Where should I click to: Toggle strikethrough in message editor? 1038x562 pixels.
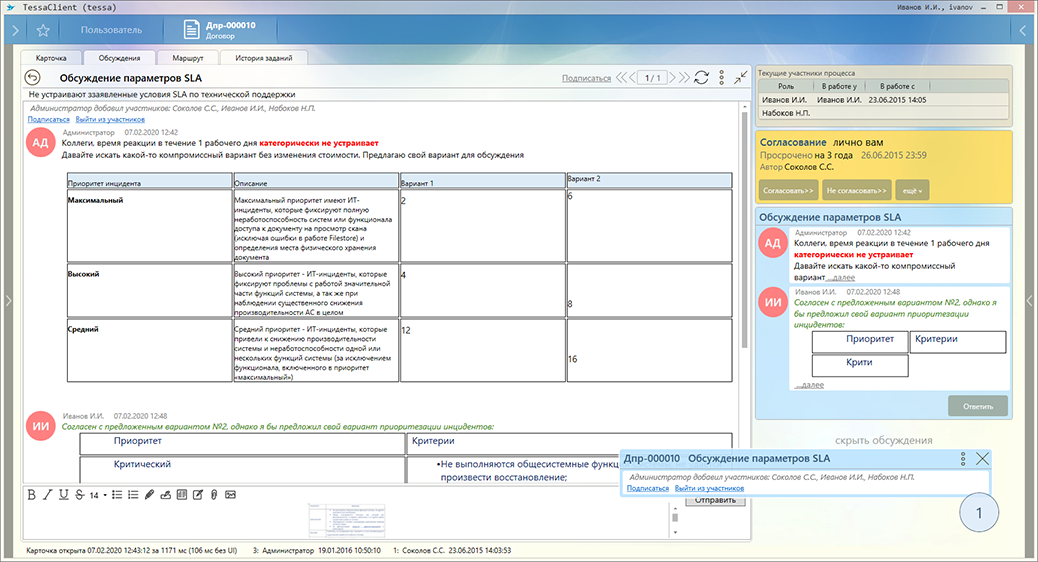[x=79, y=495]
